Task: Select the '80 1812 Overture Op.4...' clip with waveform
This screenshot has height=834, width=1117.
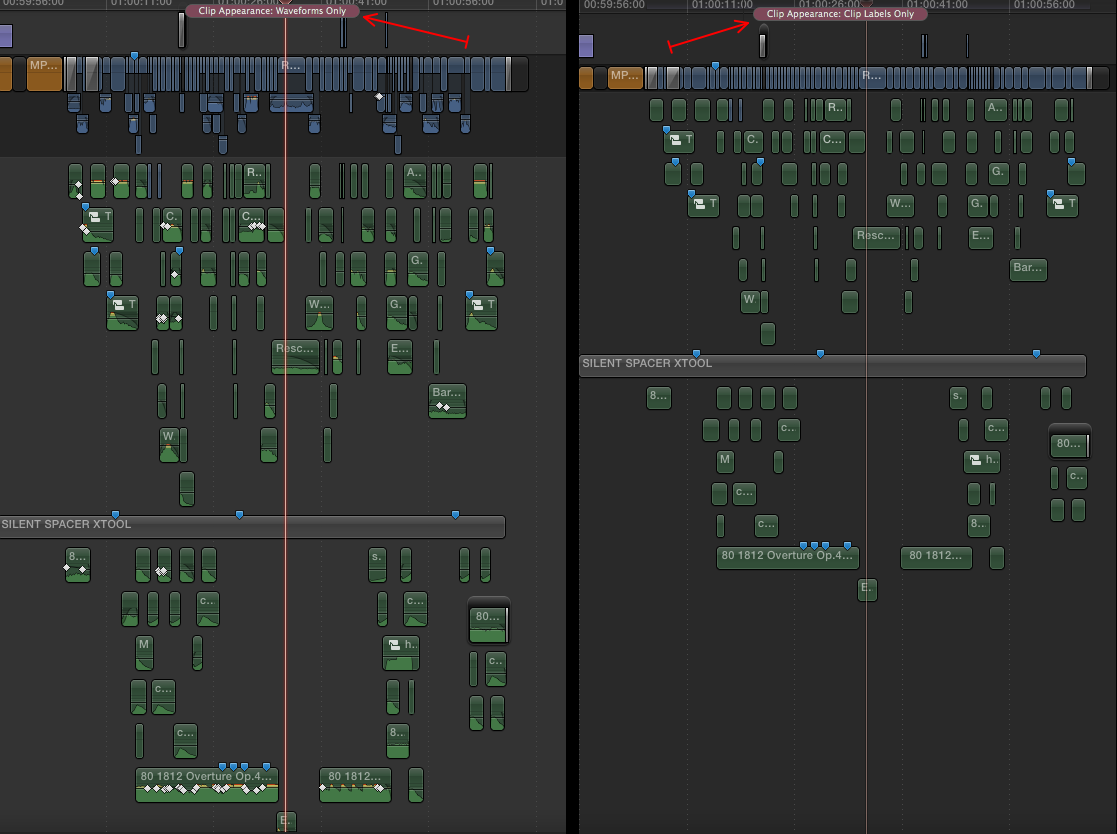Action: point(206,784)
